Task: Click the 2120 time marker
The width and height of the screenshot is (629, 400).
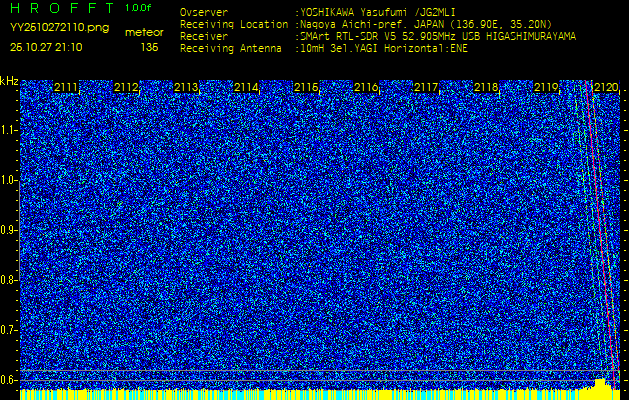Action: click(x=606, y=87)
